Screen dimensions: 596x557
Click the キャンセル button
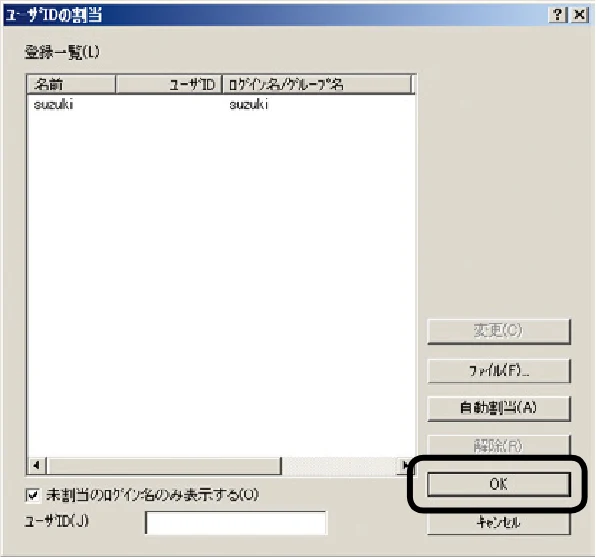pos(499,523)
